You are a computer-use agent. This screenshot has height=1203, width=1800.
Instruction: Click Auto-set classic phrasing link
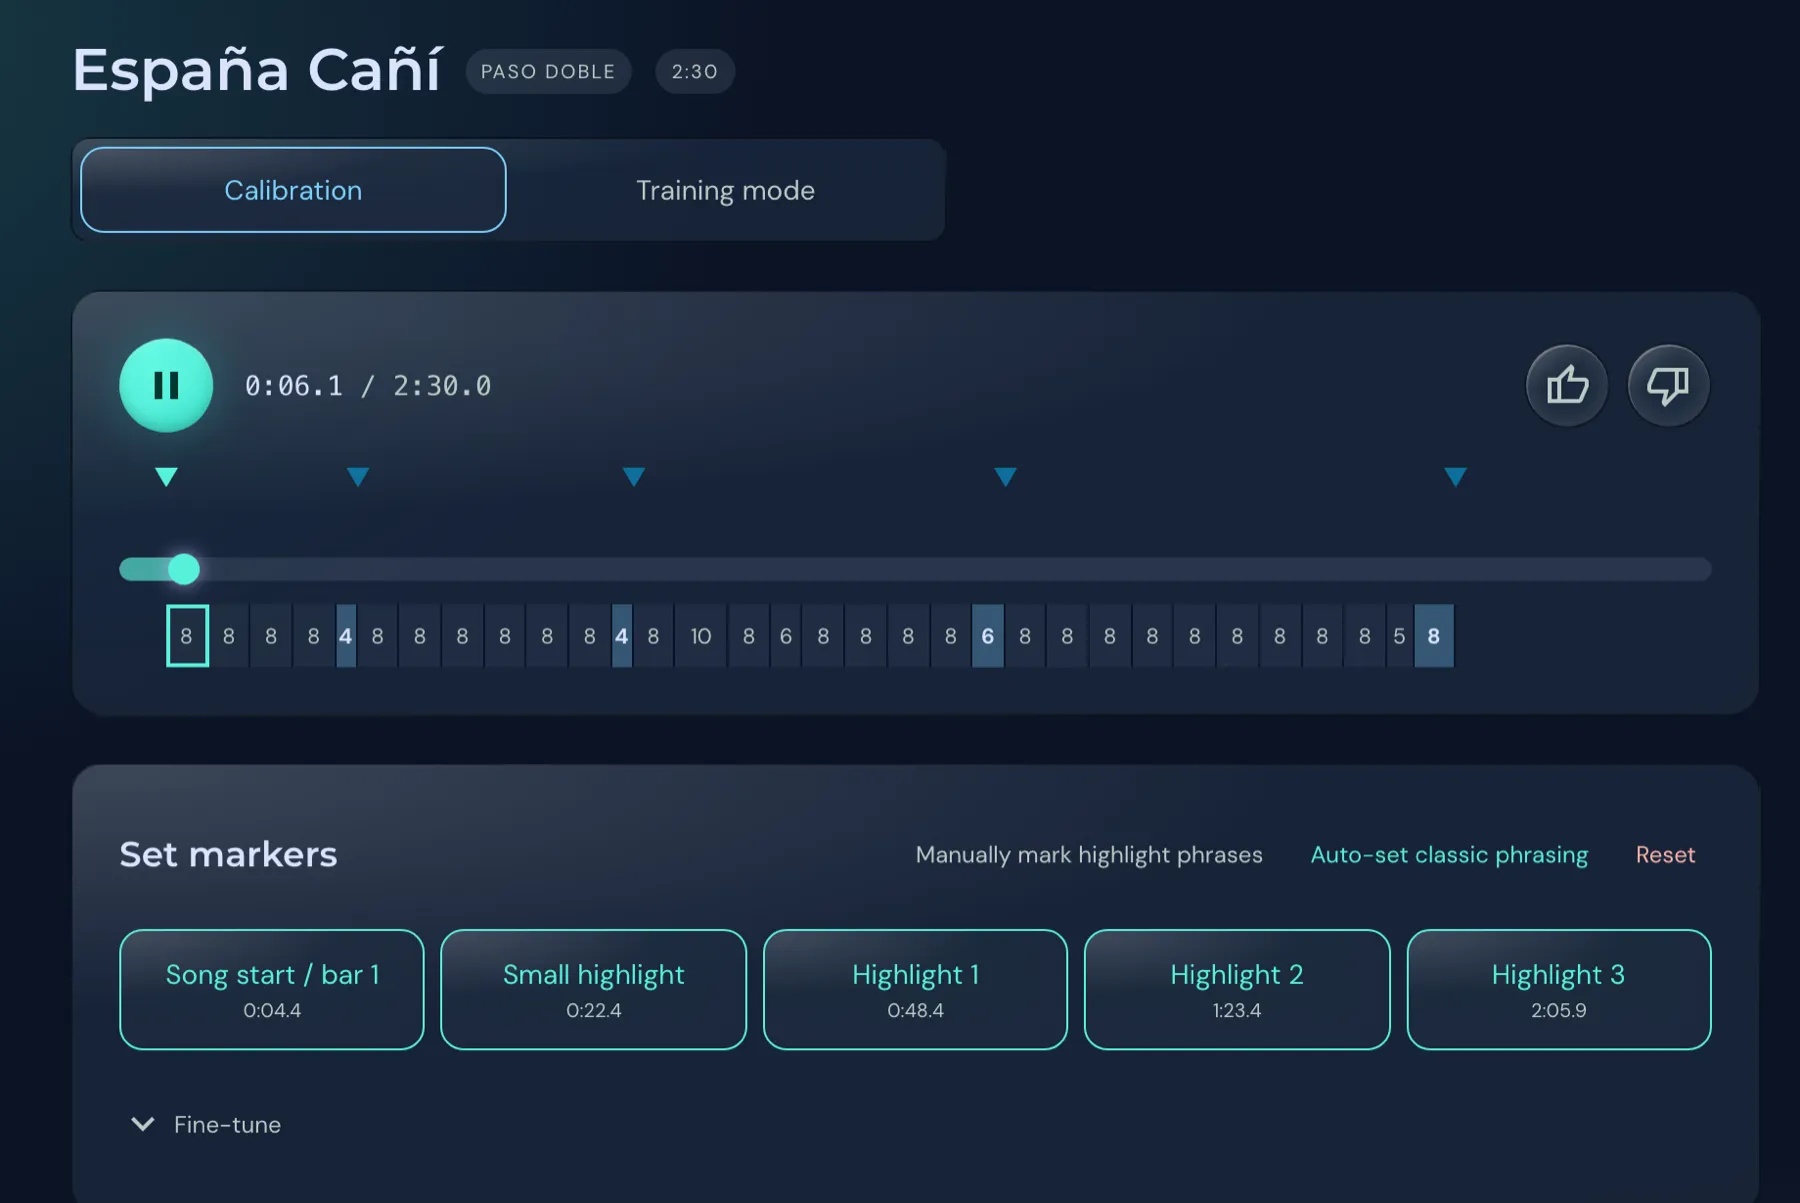[x=1449, y=855]
